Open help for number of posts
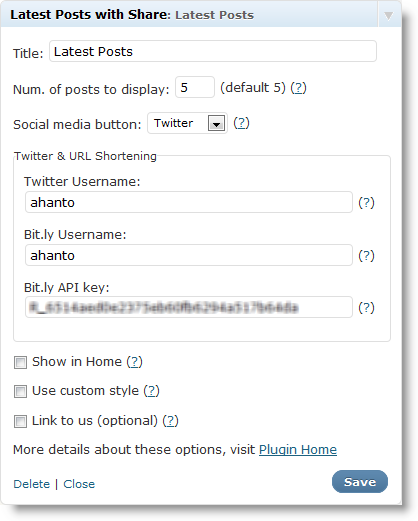 point(298,88)
